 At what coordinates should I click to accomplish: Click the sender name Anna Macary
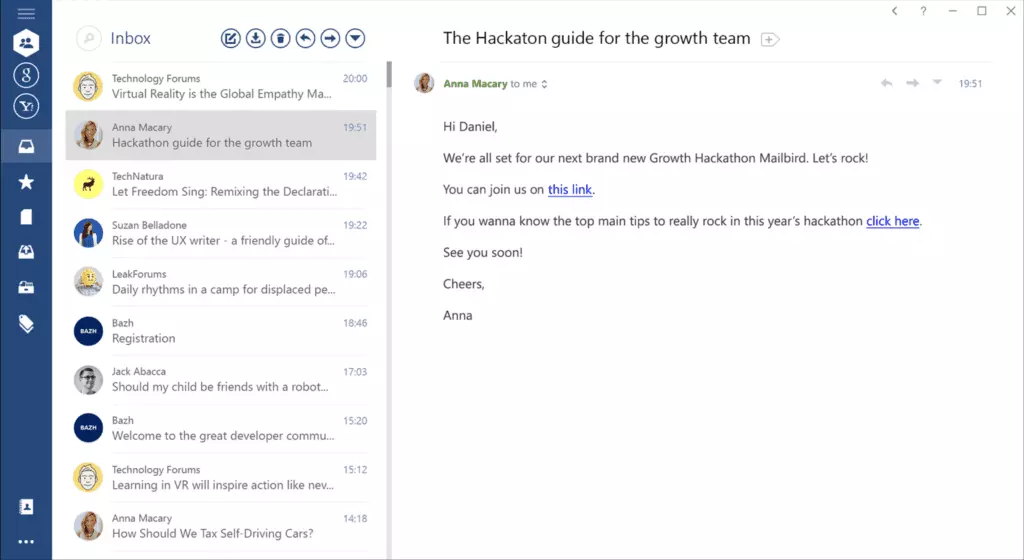click(x=475, y=84)
